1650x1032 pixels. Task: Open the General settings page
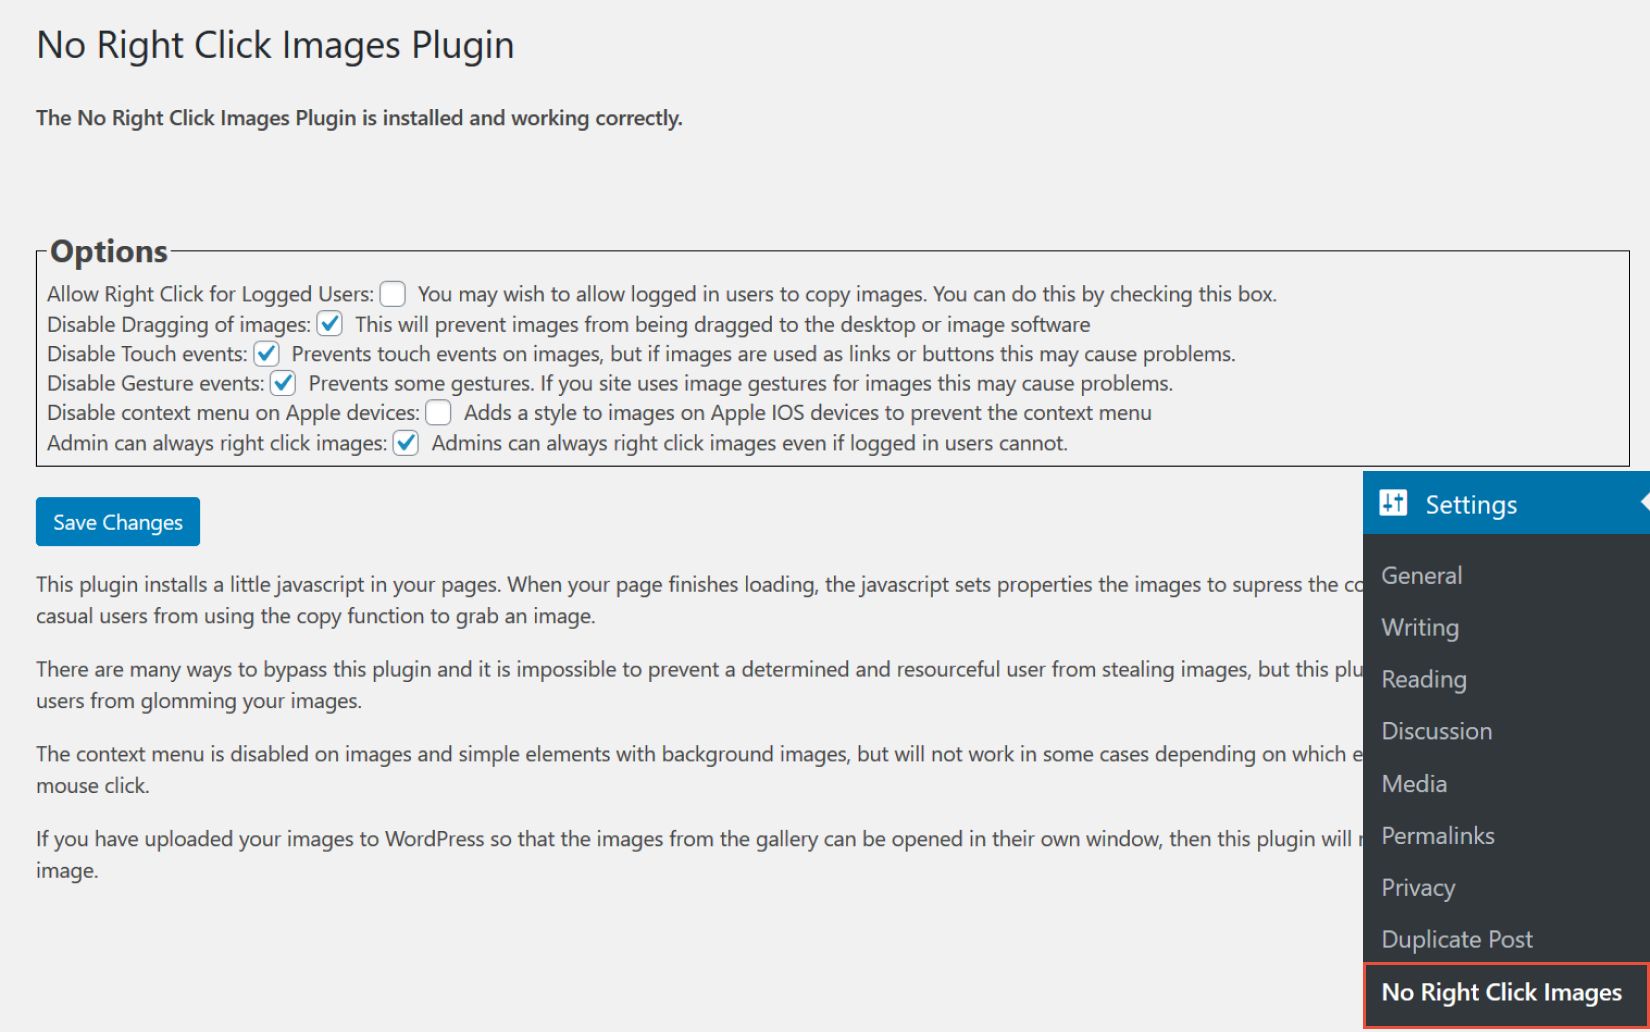pos(1421,575)
